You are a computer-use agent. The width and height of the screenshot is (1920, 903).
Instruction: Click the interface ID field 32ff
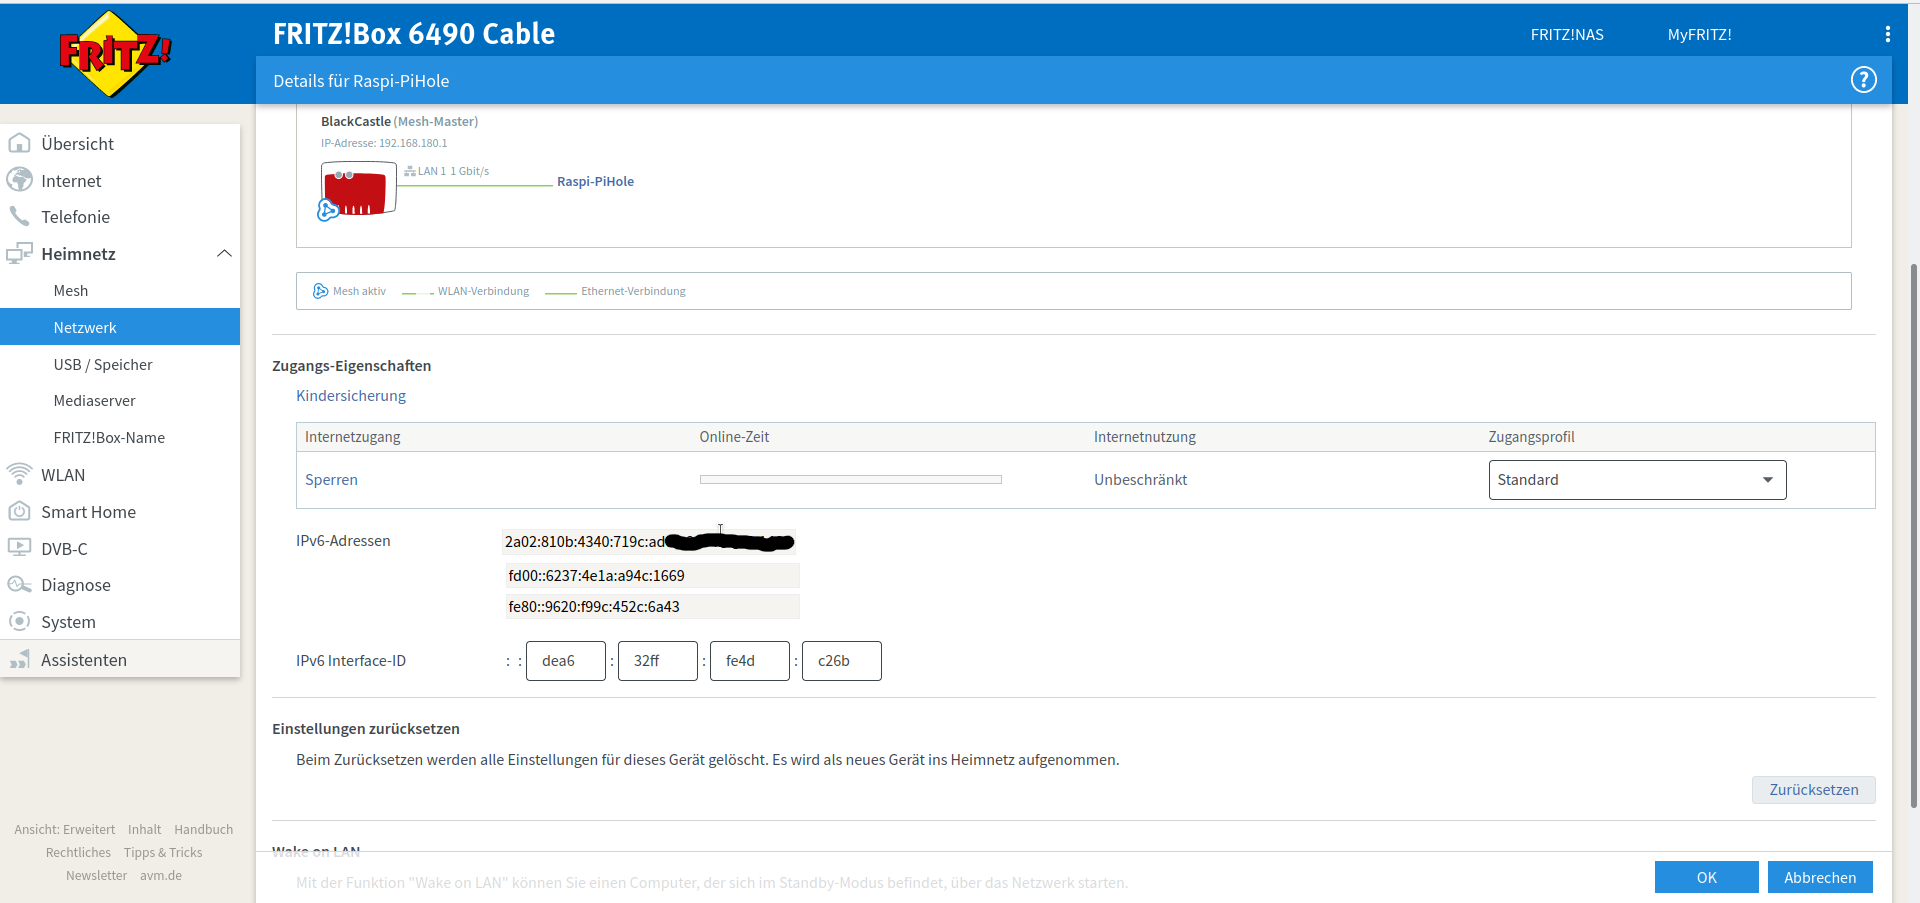click(x=657, y=661)
